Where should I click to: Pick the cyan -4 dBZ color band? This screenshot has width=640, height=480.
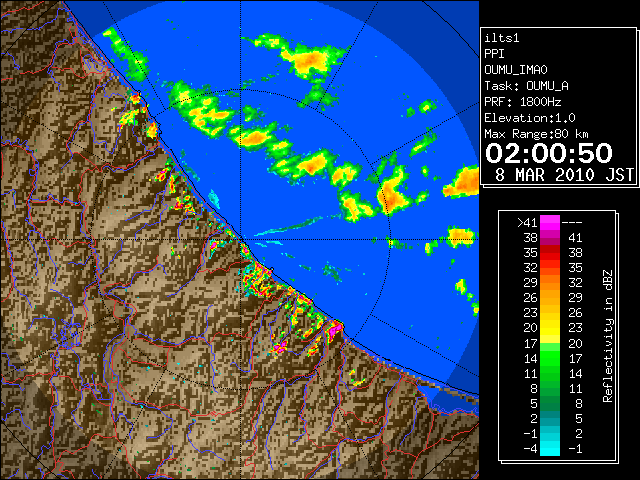tap(550, 448)
